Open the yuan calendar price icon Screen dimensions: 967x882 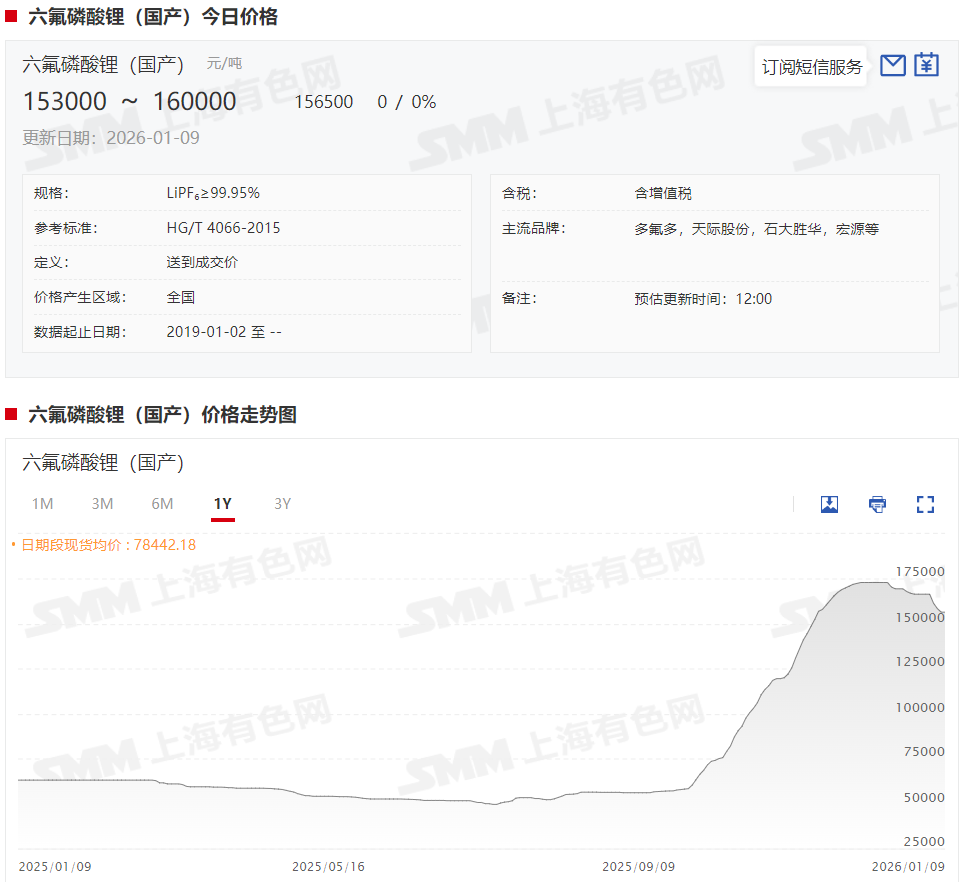pos(927,66)
